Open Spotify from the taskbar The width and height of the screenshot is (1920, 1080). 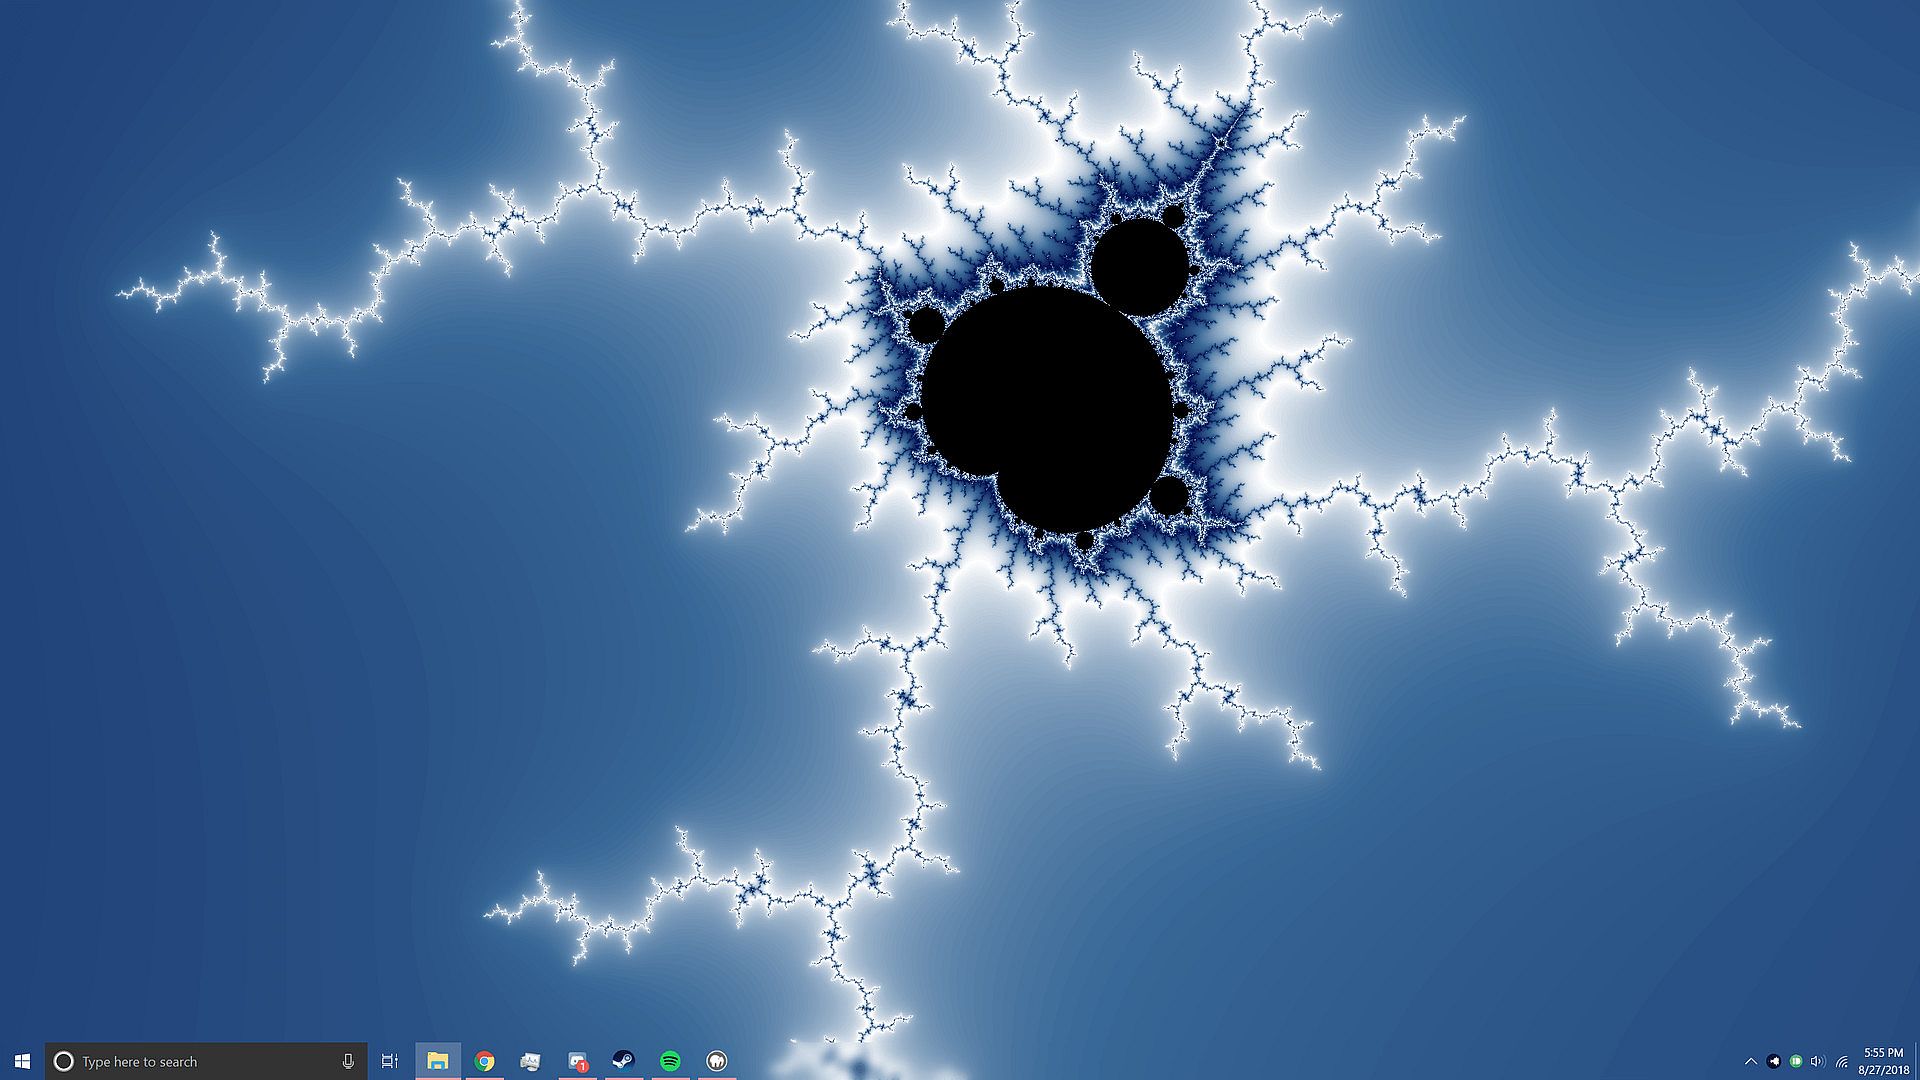click(670, 1061)
